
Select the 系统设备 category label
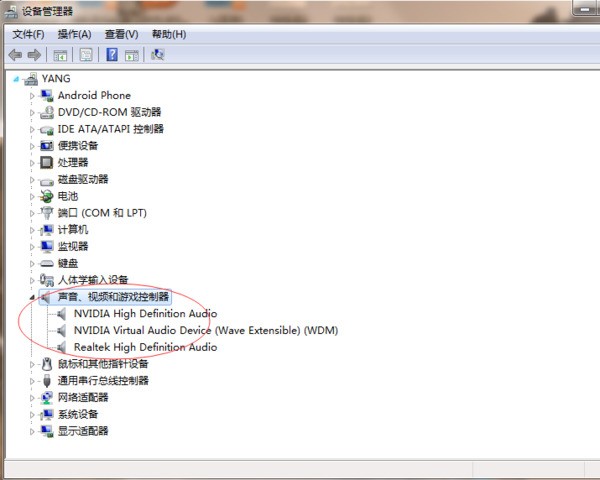78,414
